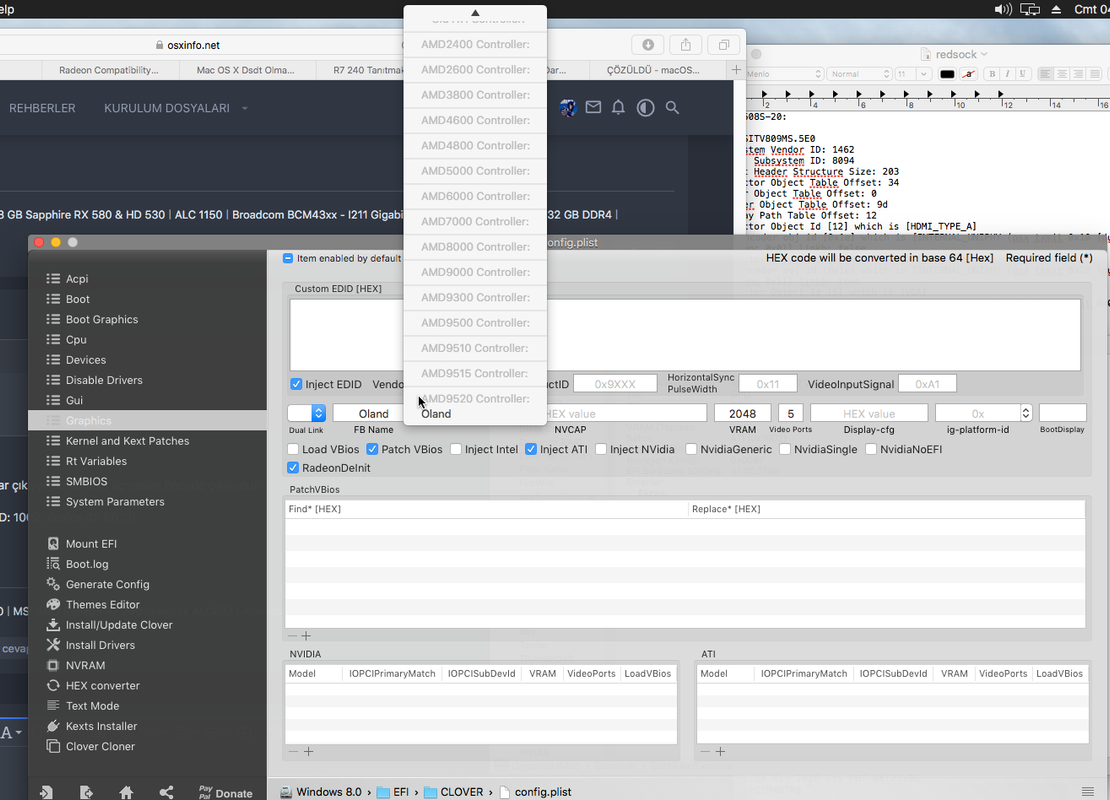Enable NvidiaGeneric checkbox

click(x=691, y=450)
